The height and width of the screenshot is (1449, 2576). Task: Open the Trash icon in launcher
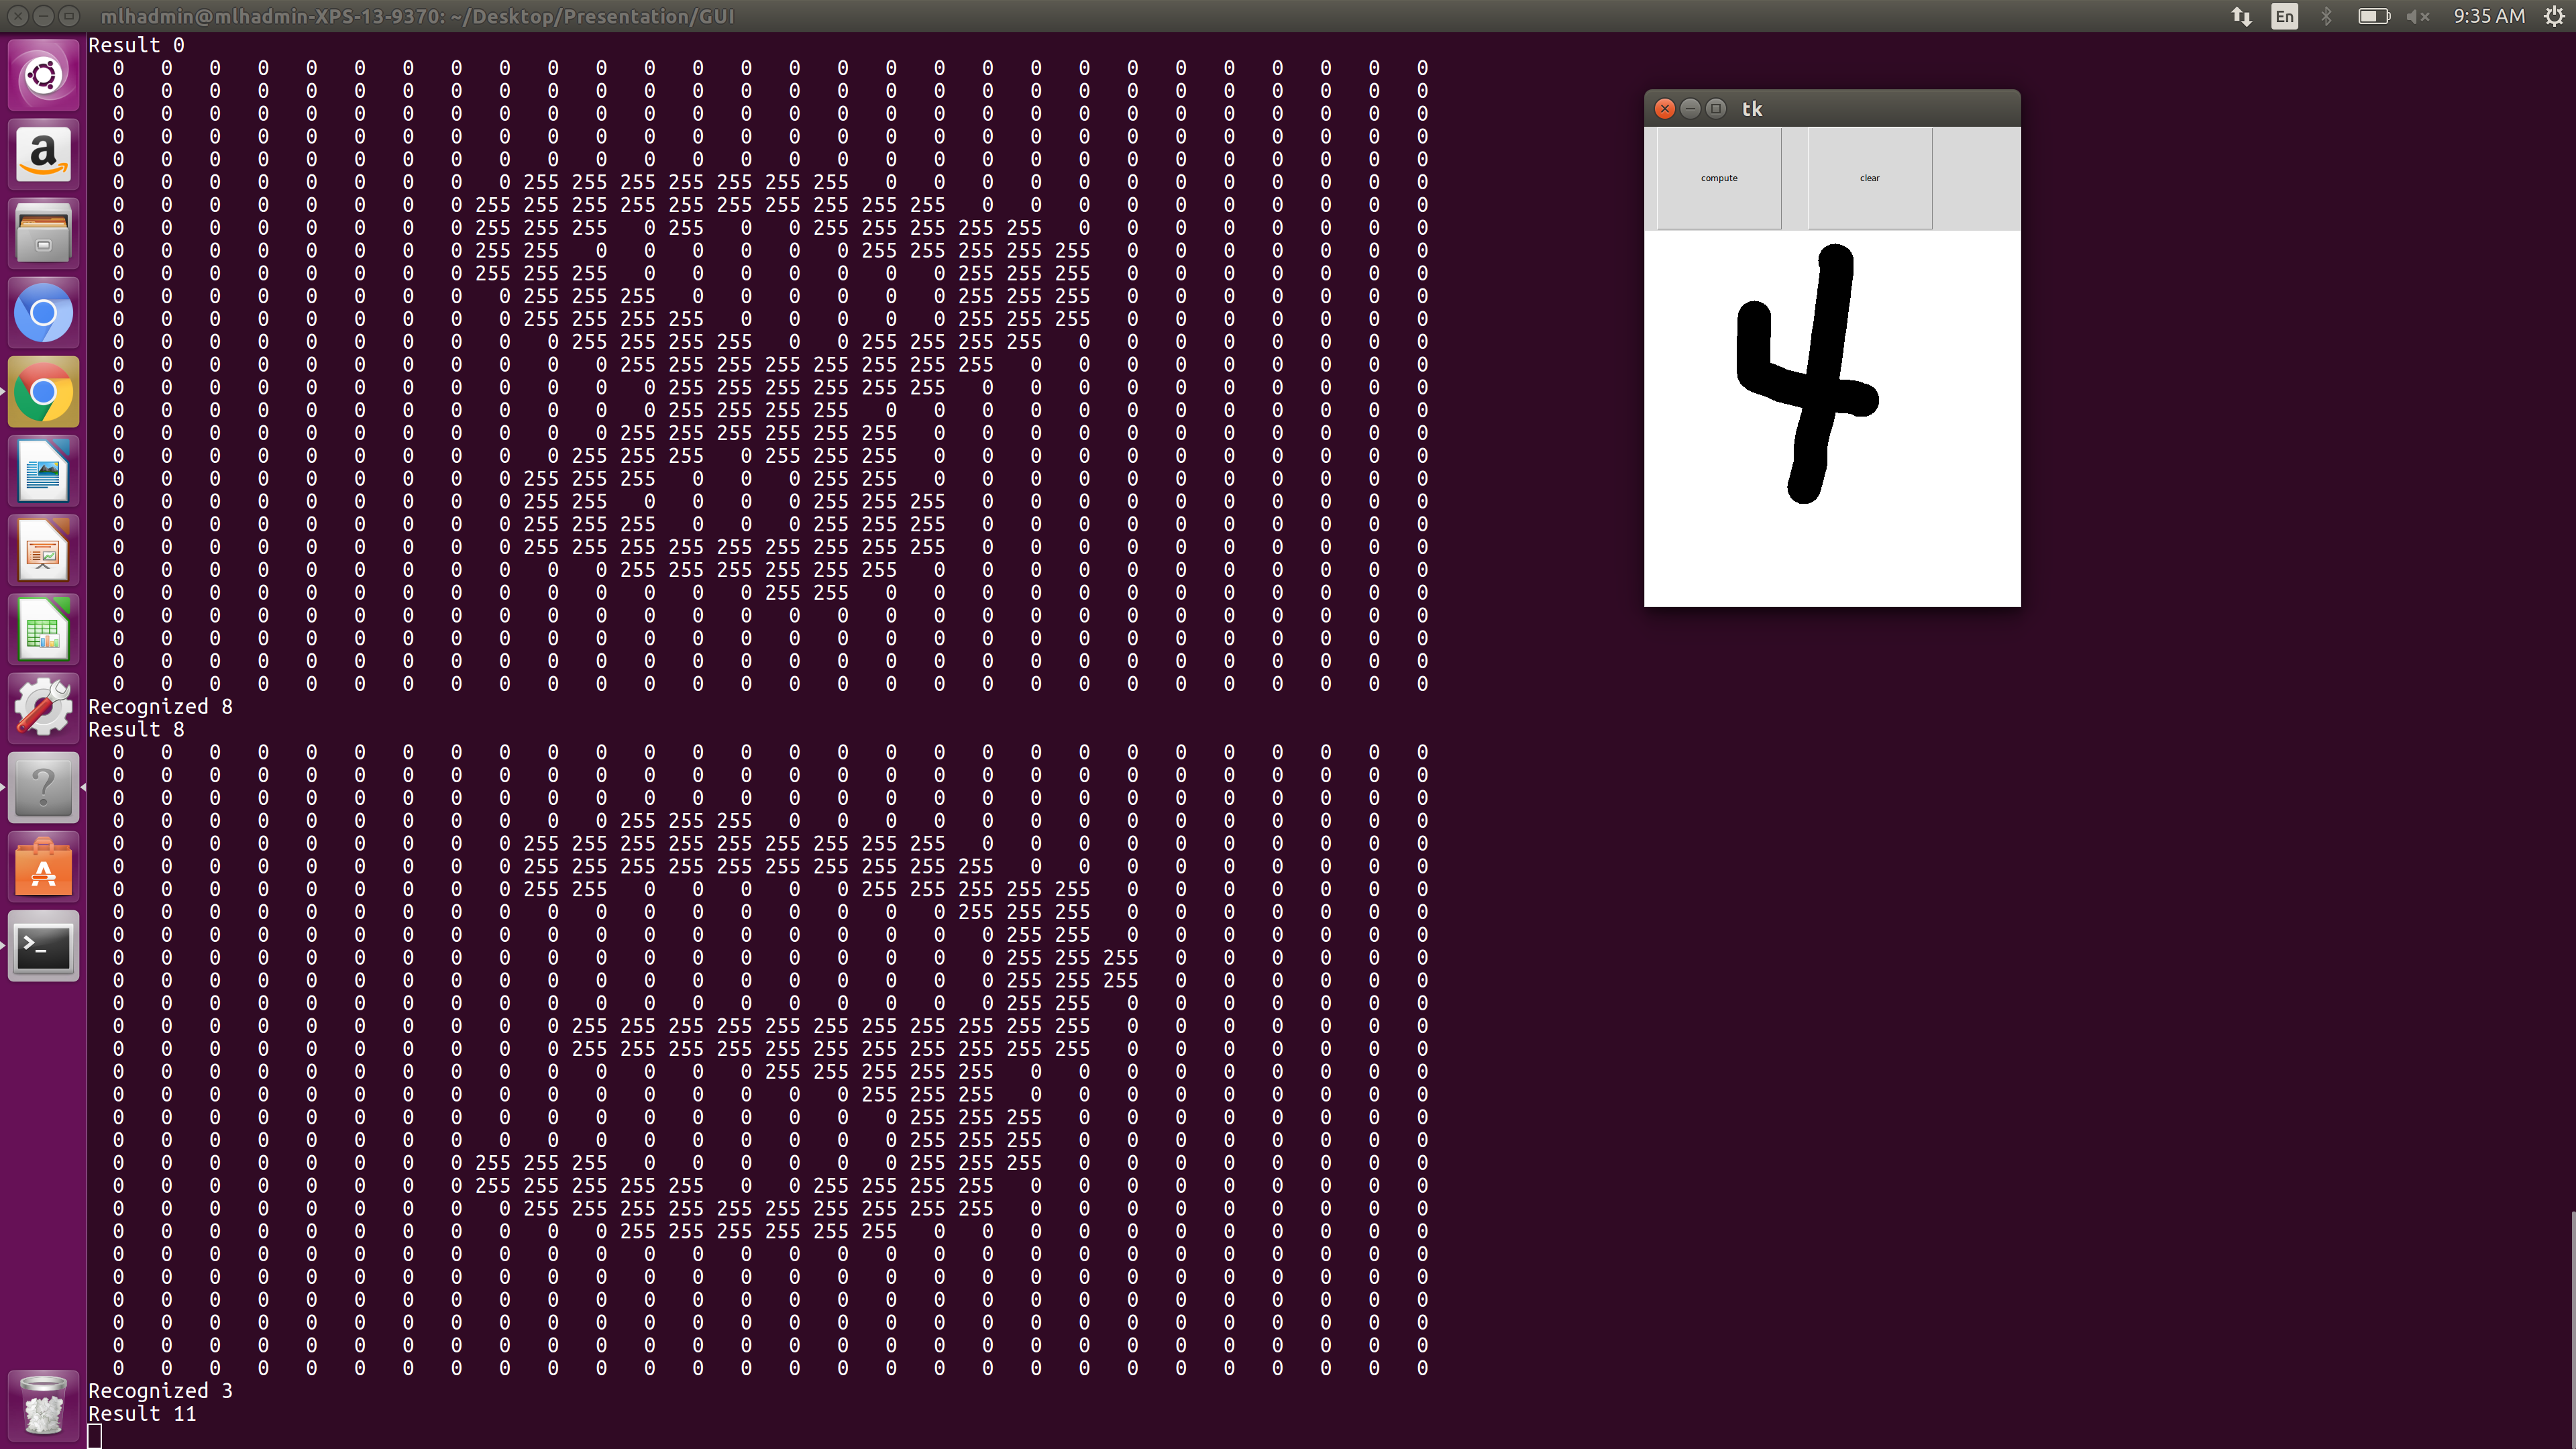pos(43,1405)
